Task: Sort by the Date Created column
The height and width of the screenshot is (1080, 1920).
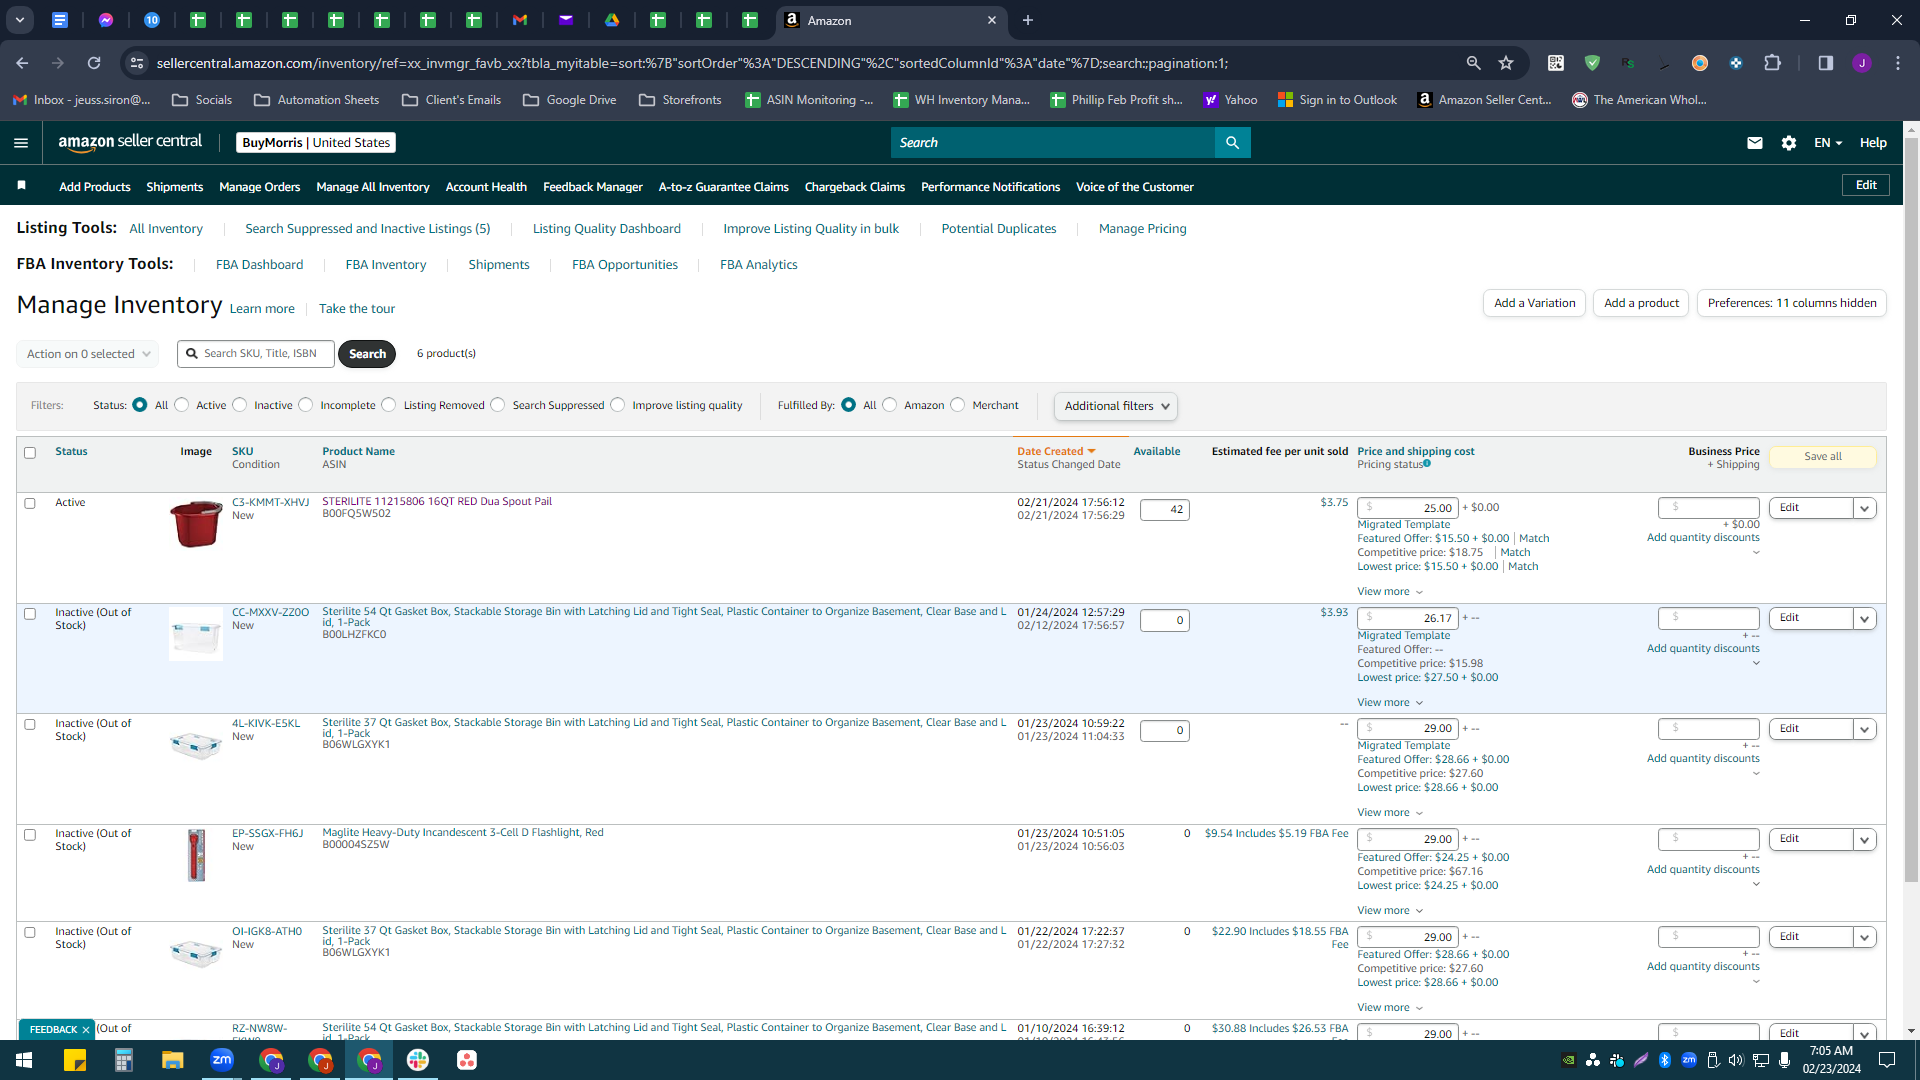Action: pyautogui.click(x=1056, y=452)
